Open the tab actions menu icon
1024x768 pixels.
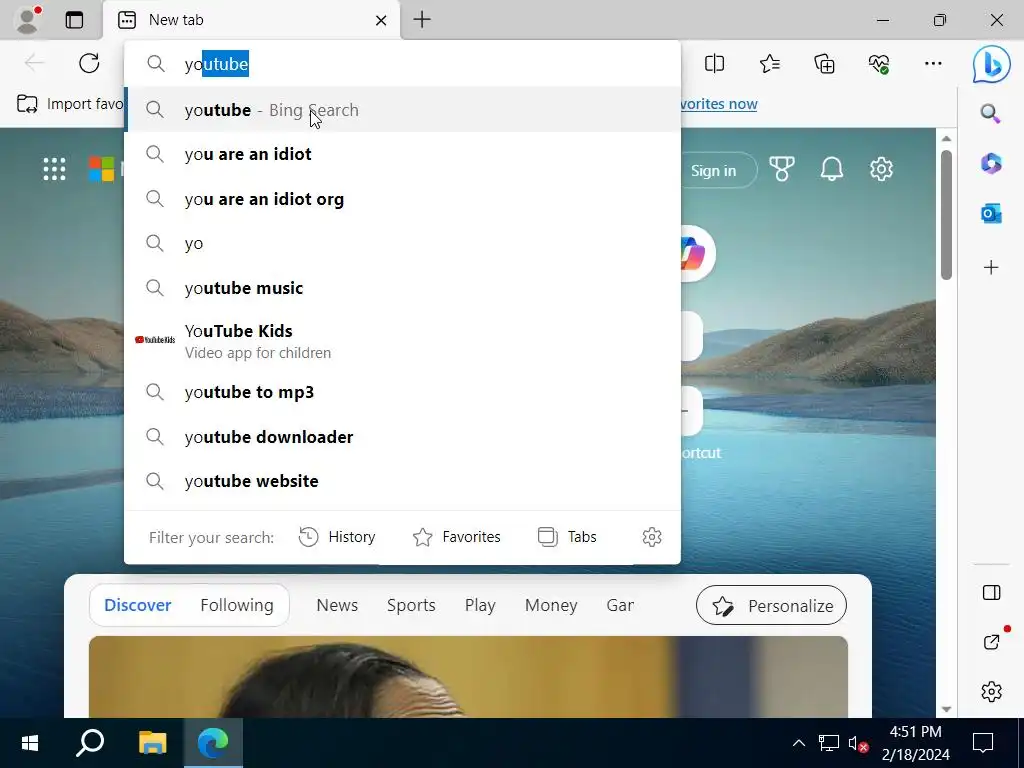point(74,20)
